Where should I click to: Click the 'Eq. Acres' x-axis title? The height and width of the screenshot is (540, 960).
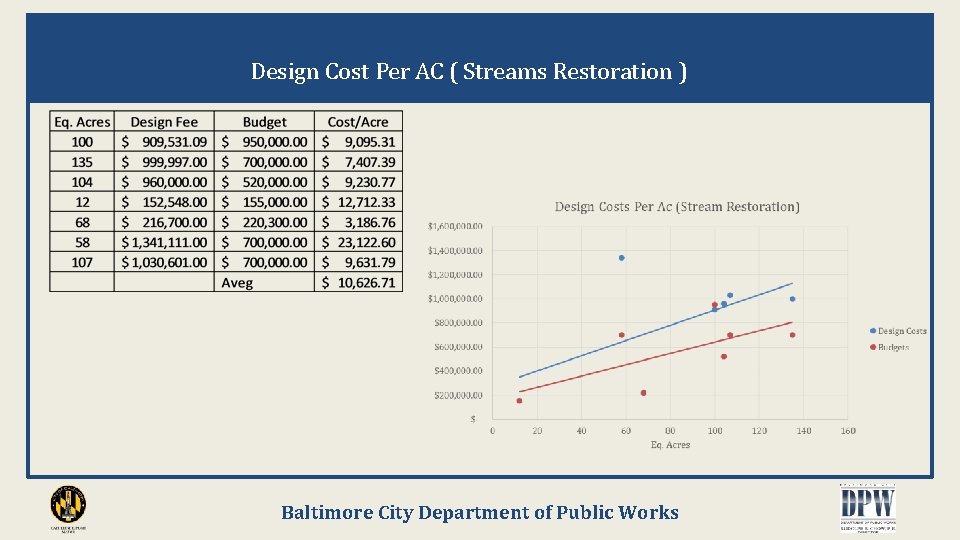670,445
